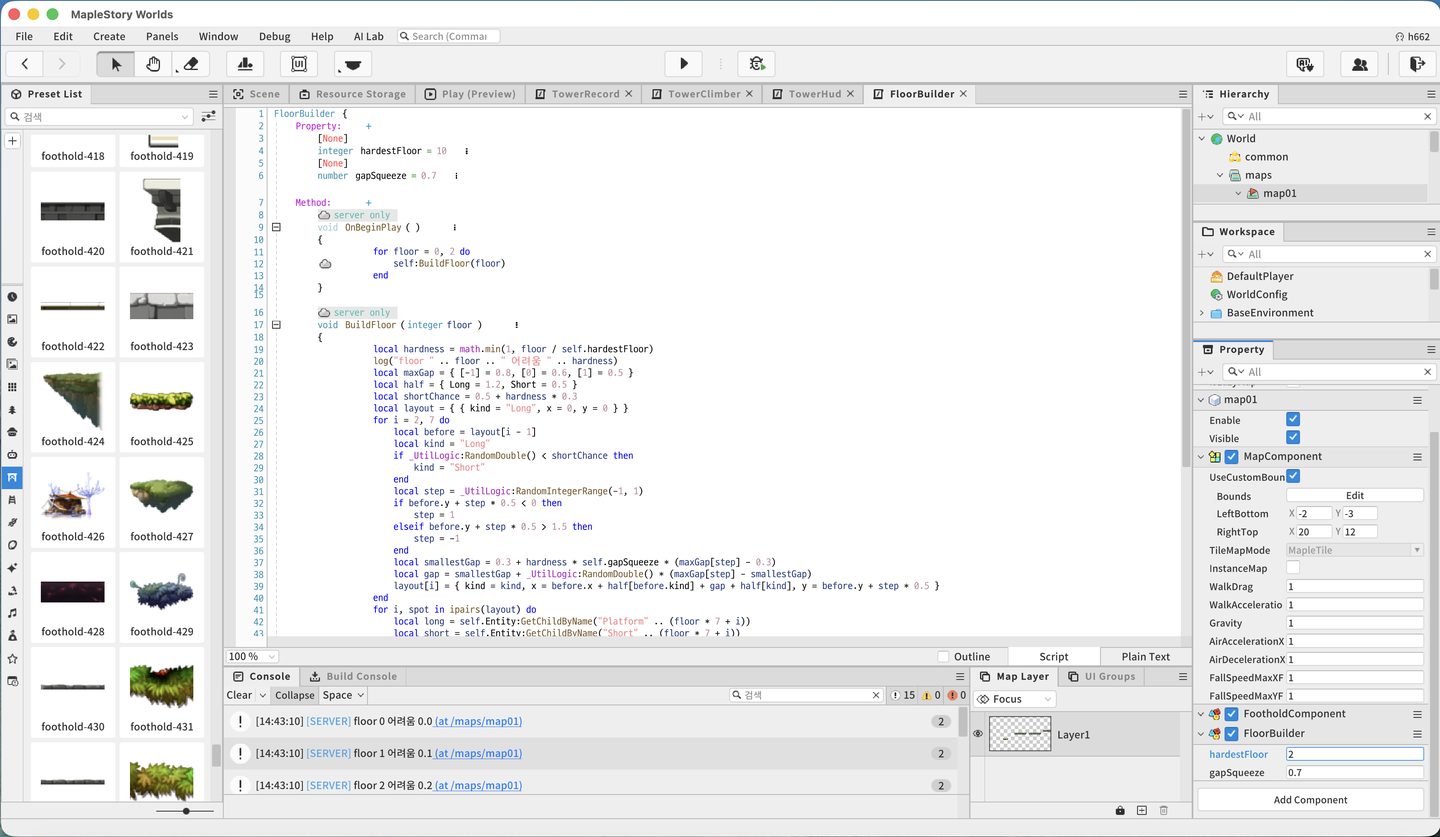Collapse the MapComponent section
The width and height of the screenshot is (1440, 837).
point(1202,457)
